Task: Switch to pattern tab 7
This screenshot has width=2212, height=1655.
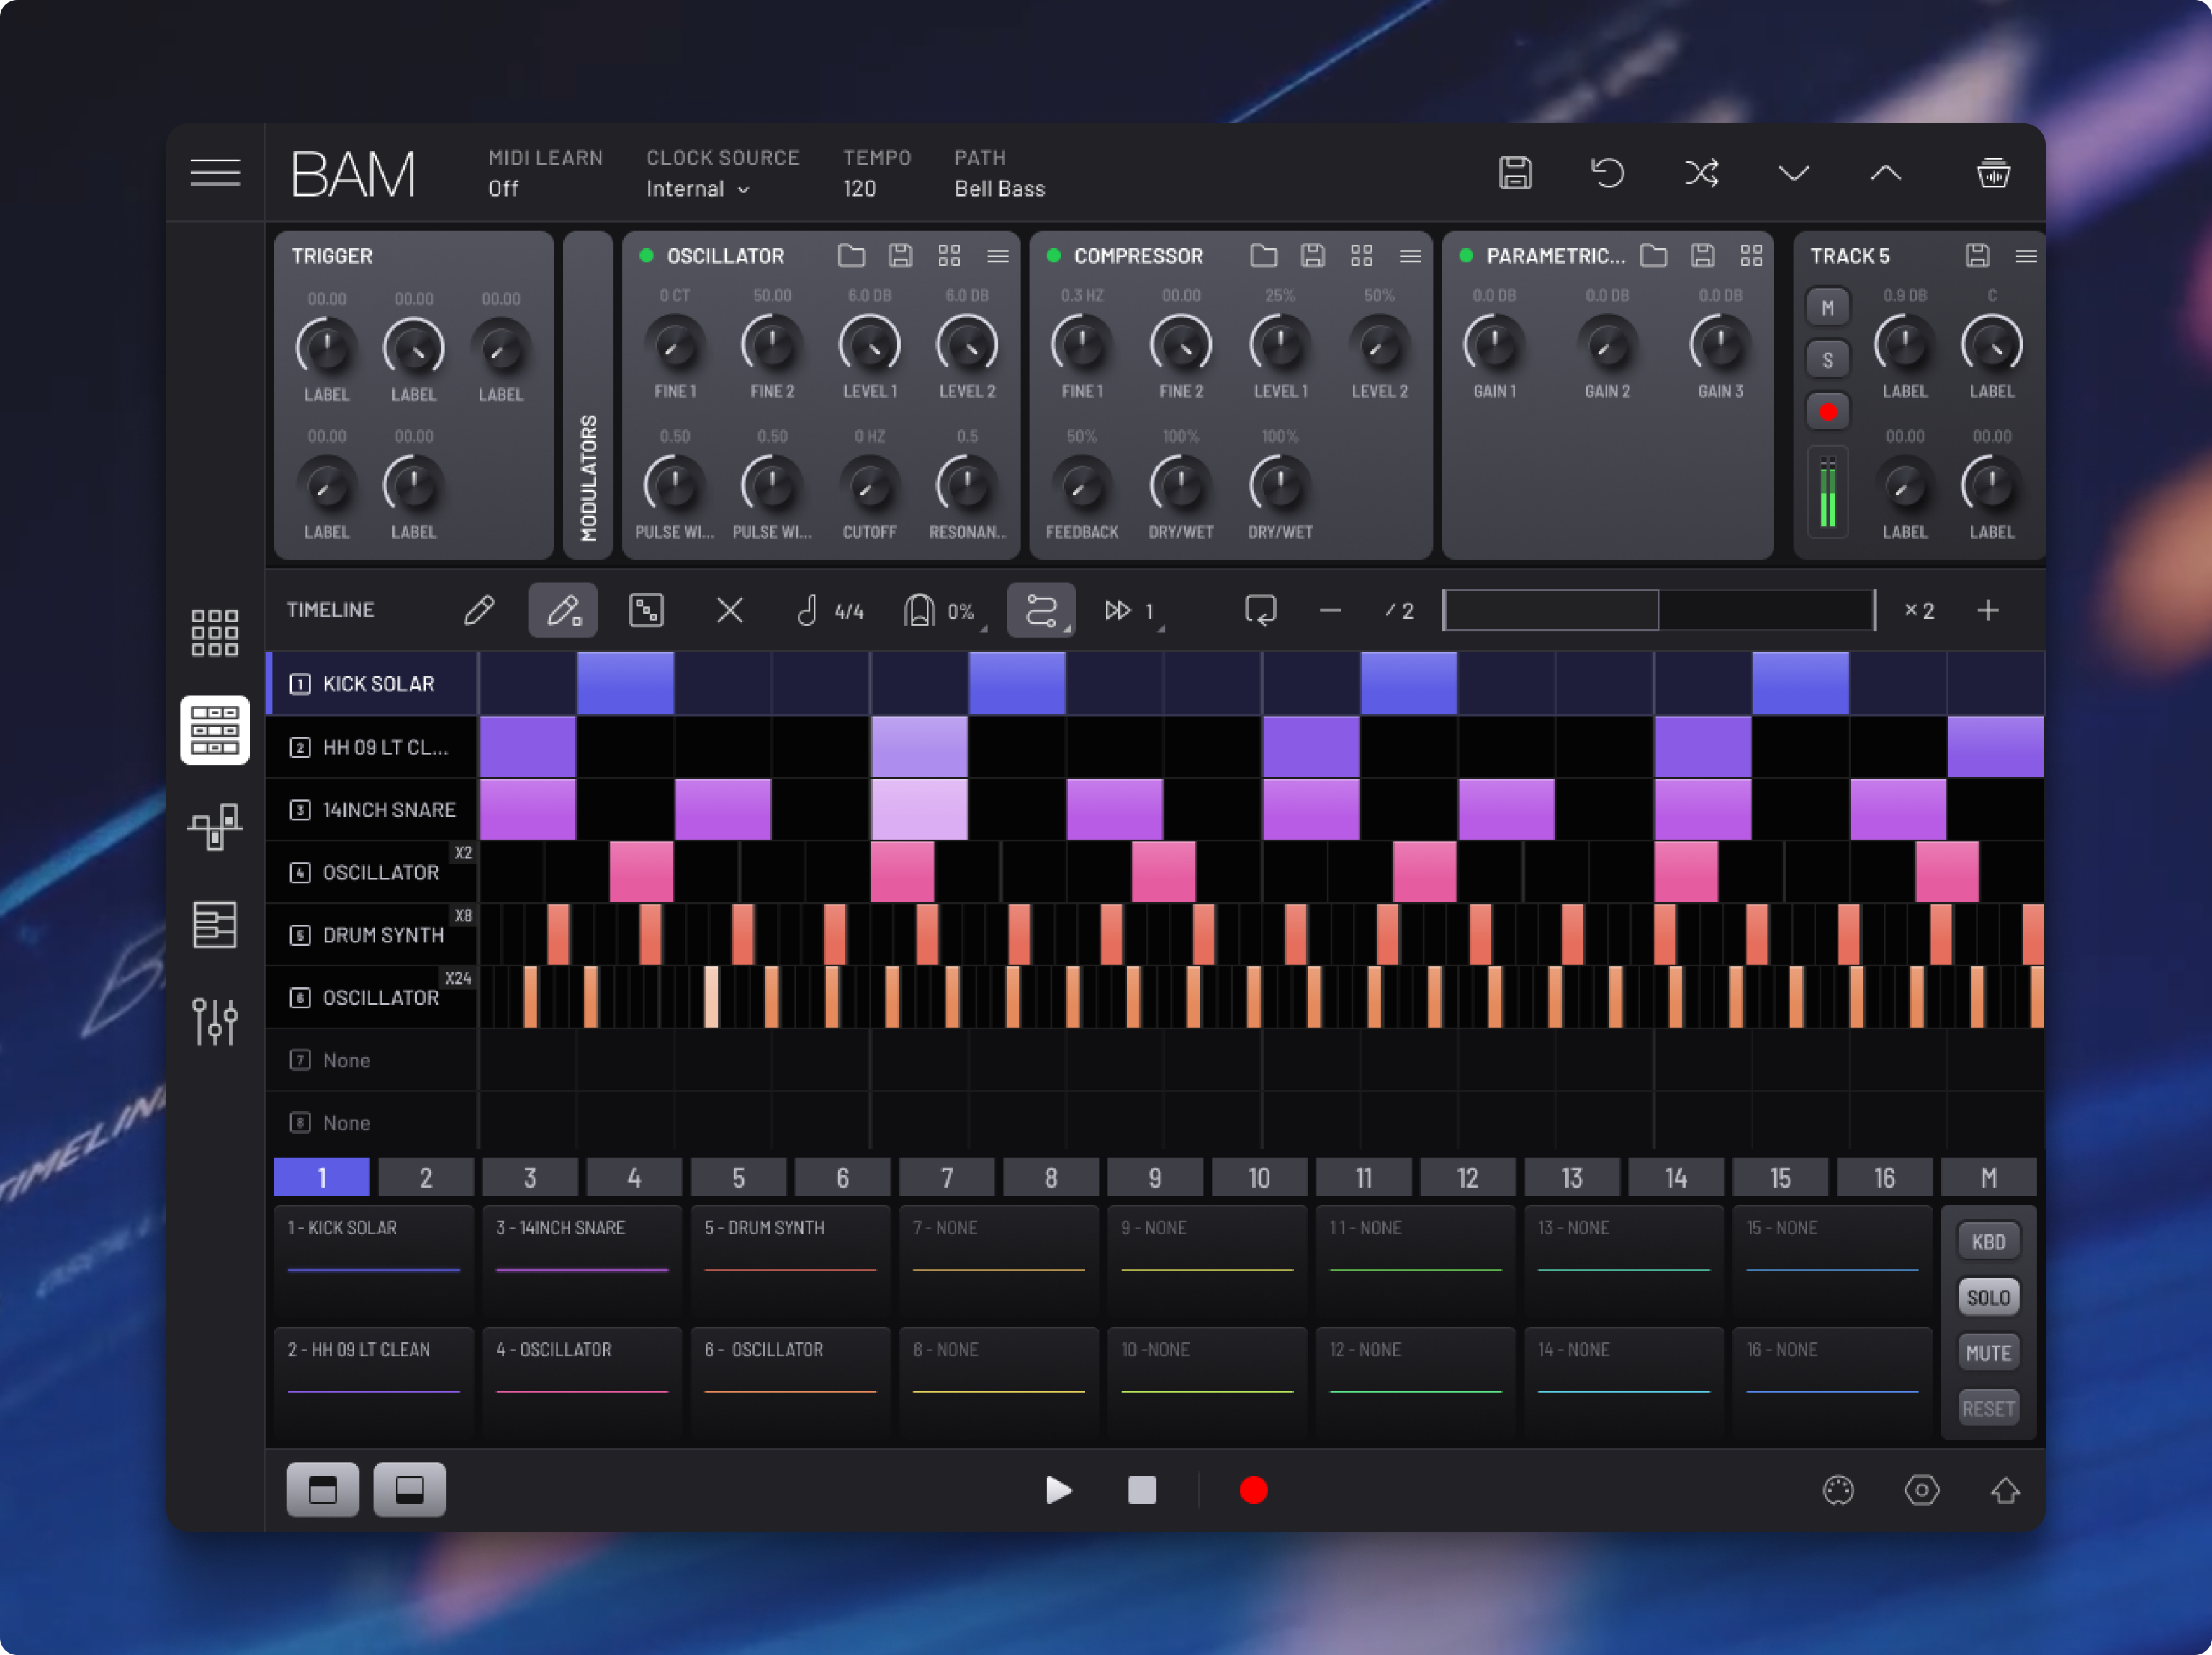Action: pos(946,1177)
